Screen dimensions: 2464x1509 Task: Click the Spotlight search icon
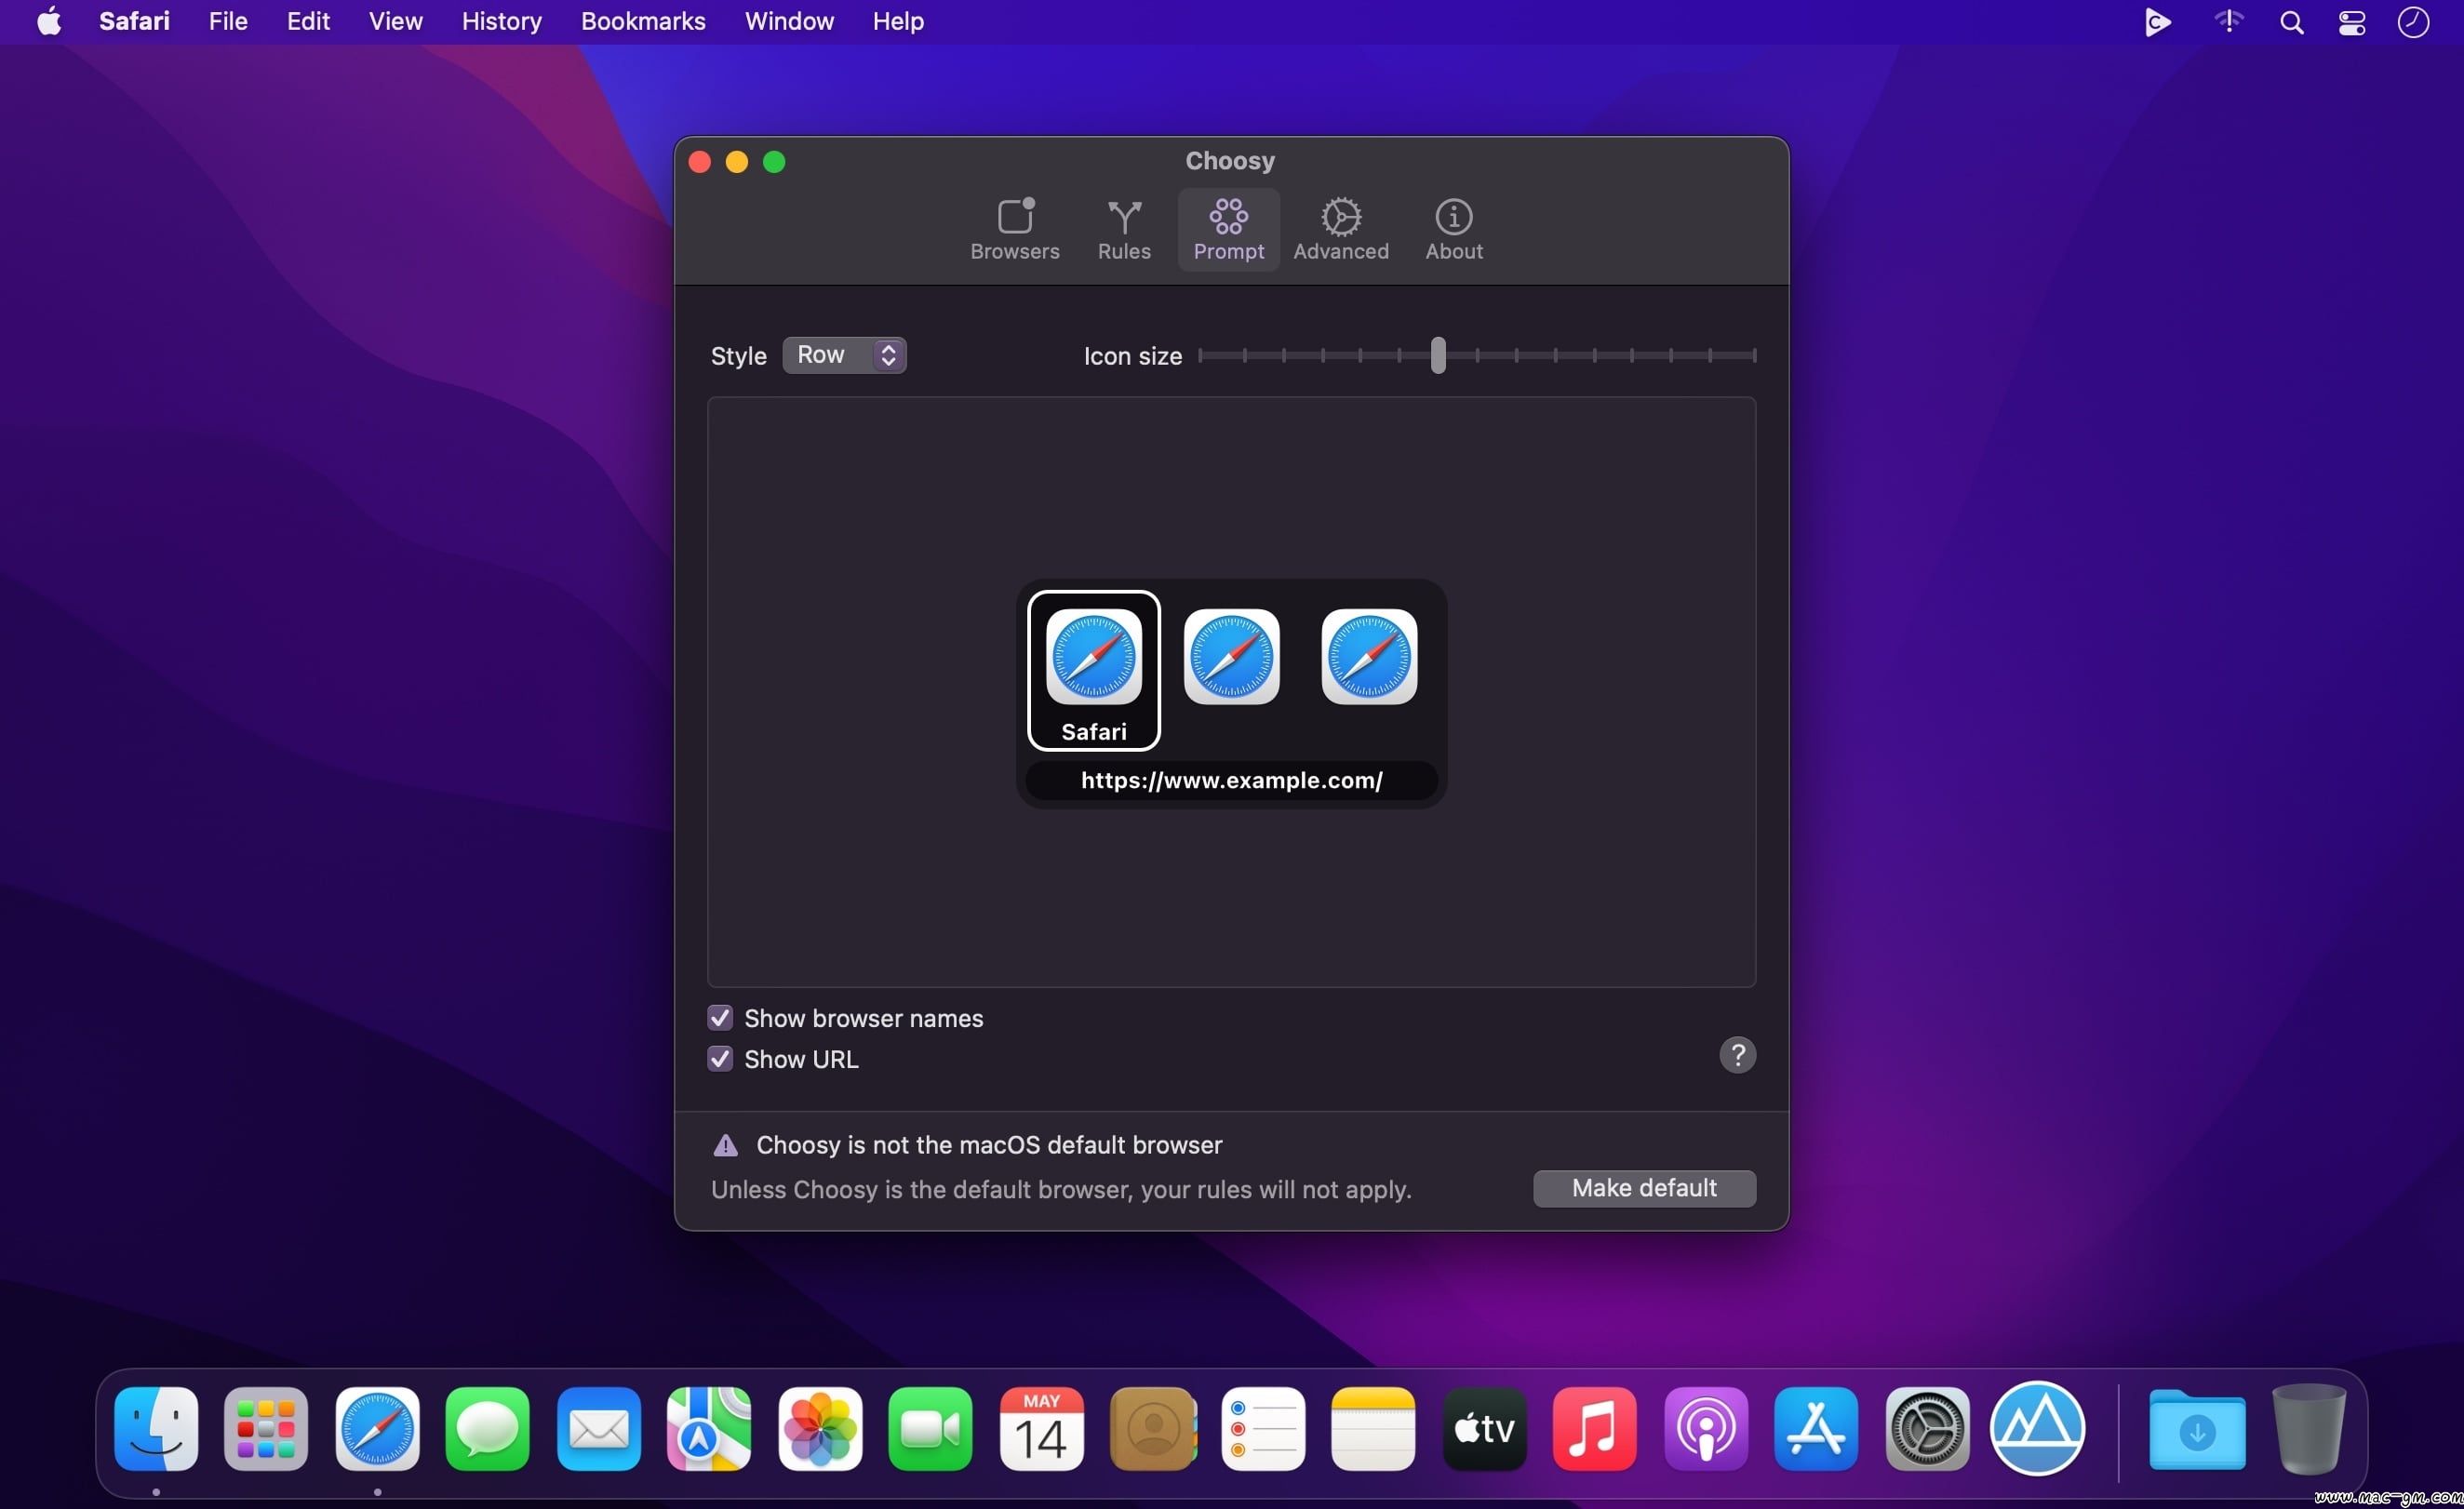point(2291,22)
